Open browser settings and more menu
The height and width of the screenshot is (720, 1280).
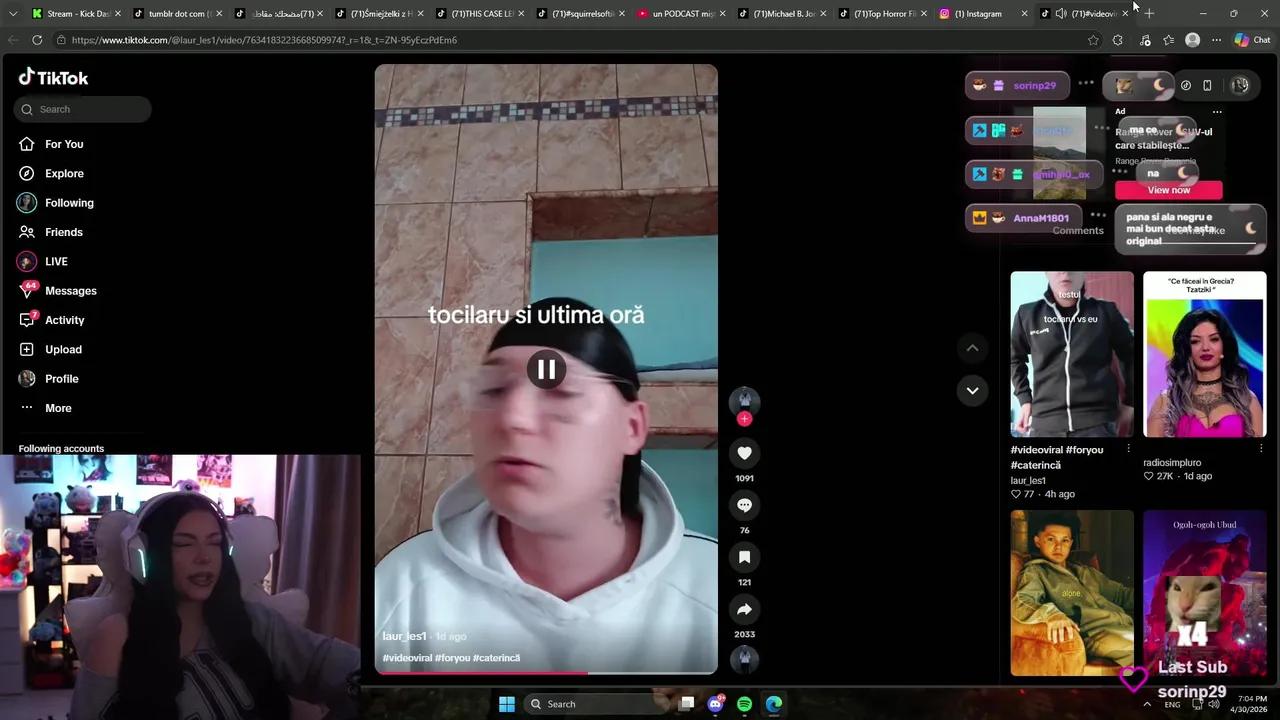coord(1216,40)
